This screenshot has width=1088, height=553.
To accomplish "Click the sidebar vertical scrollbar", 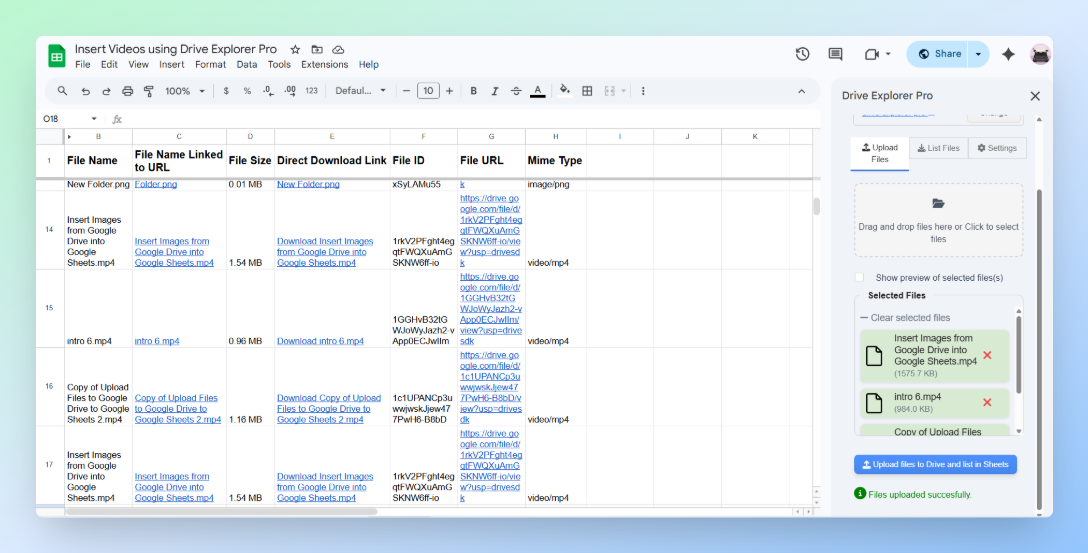I will tap(1039, 350).
